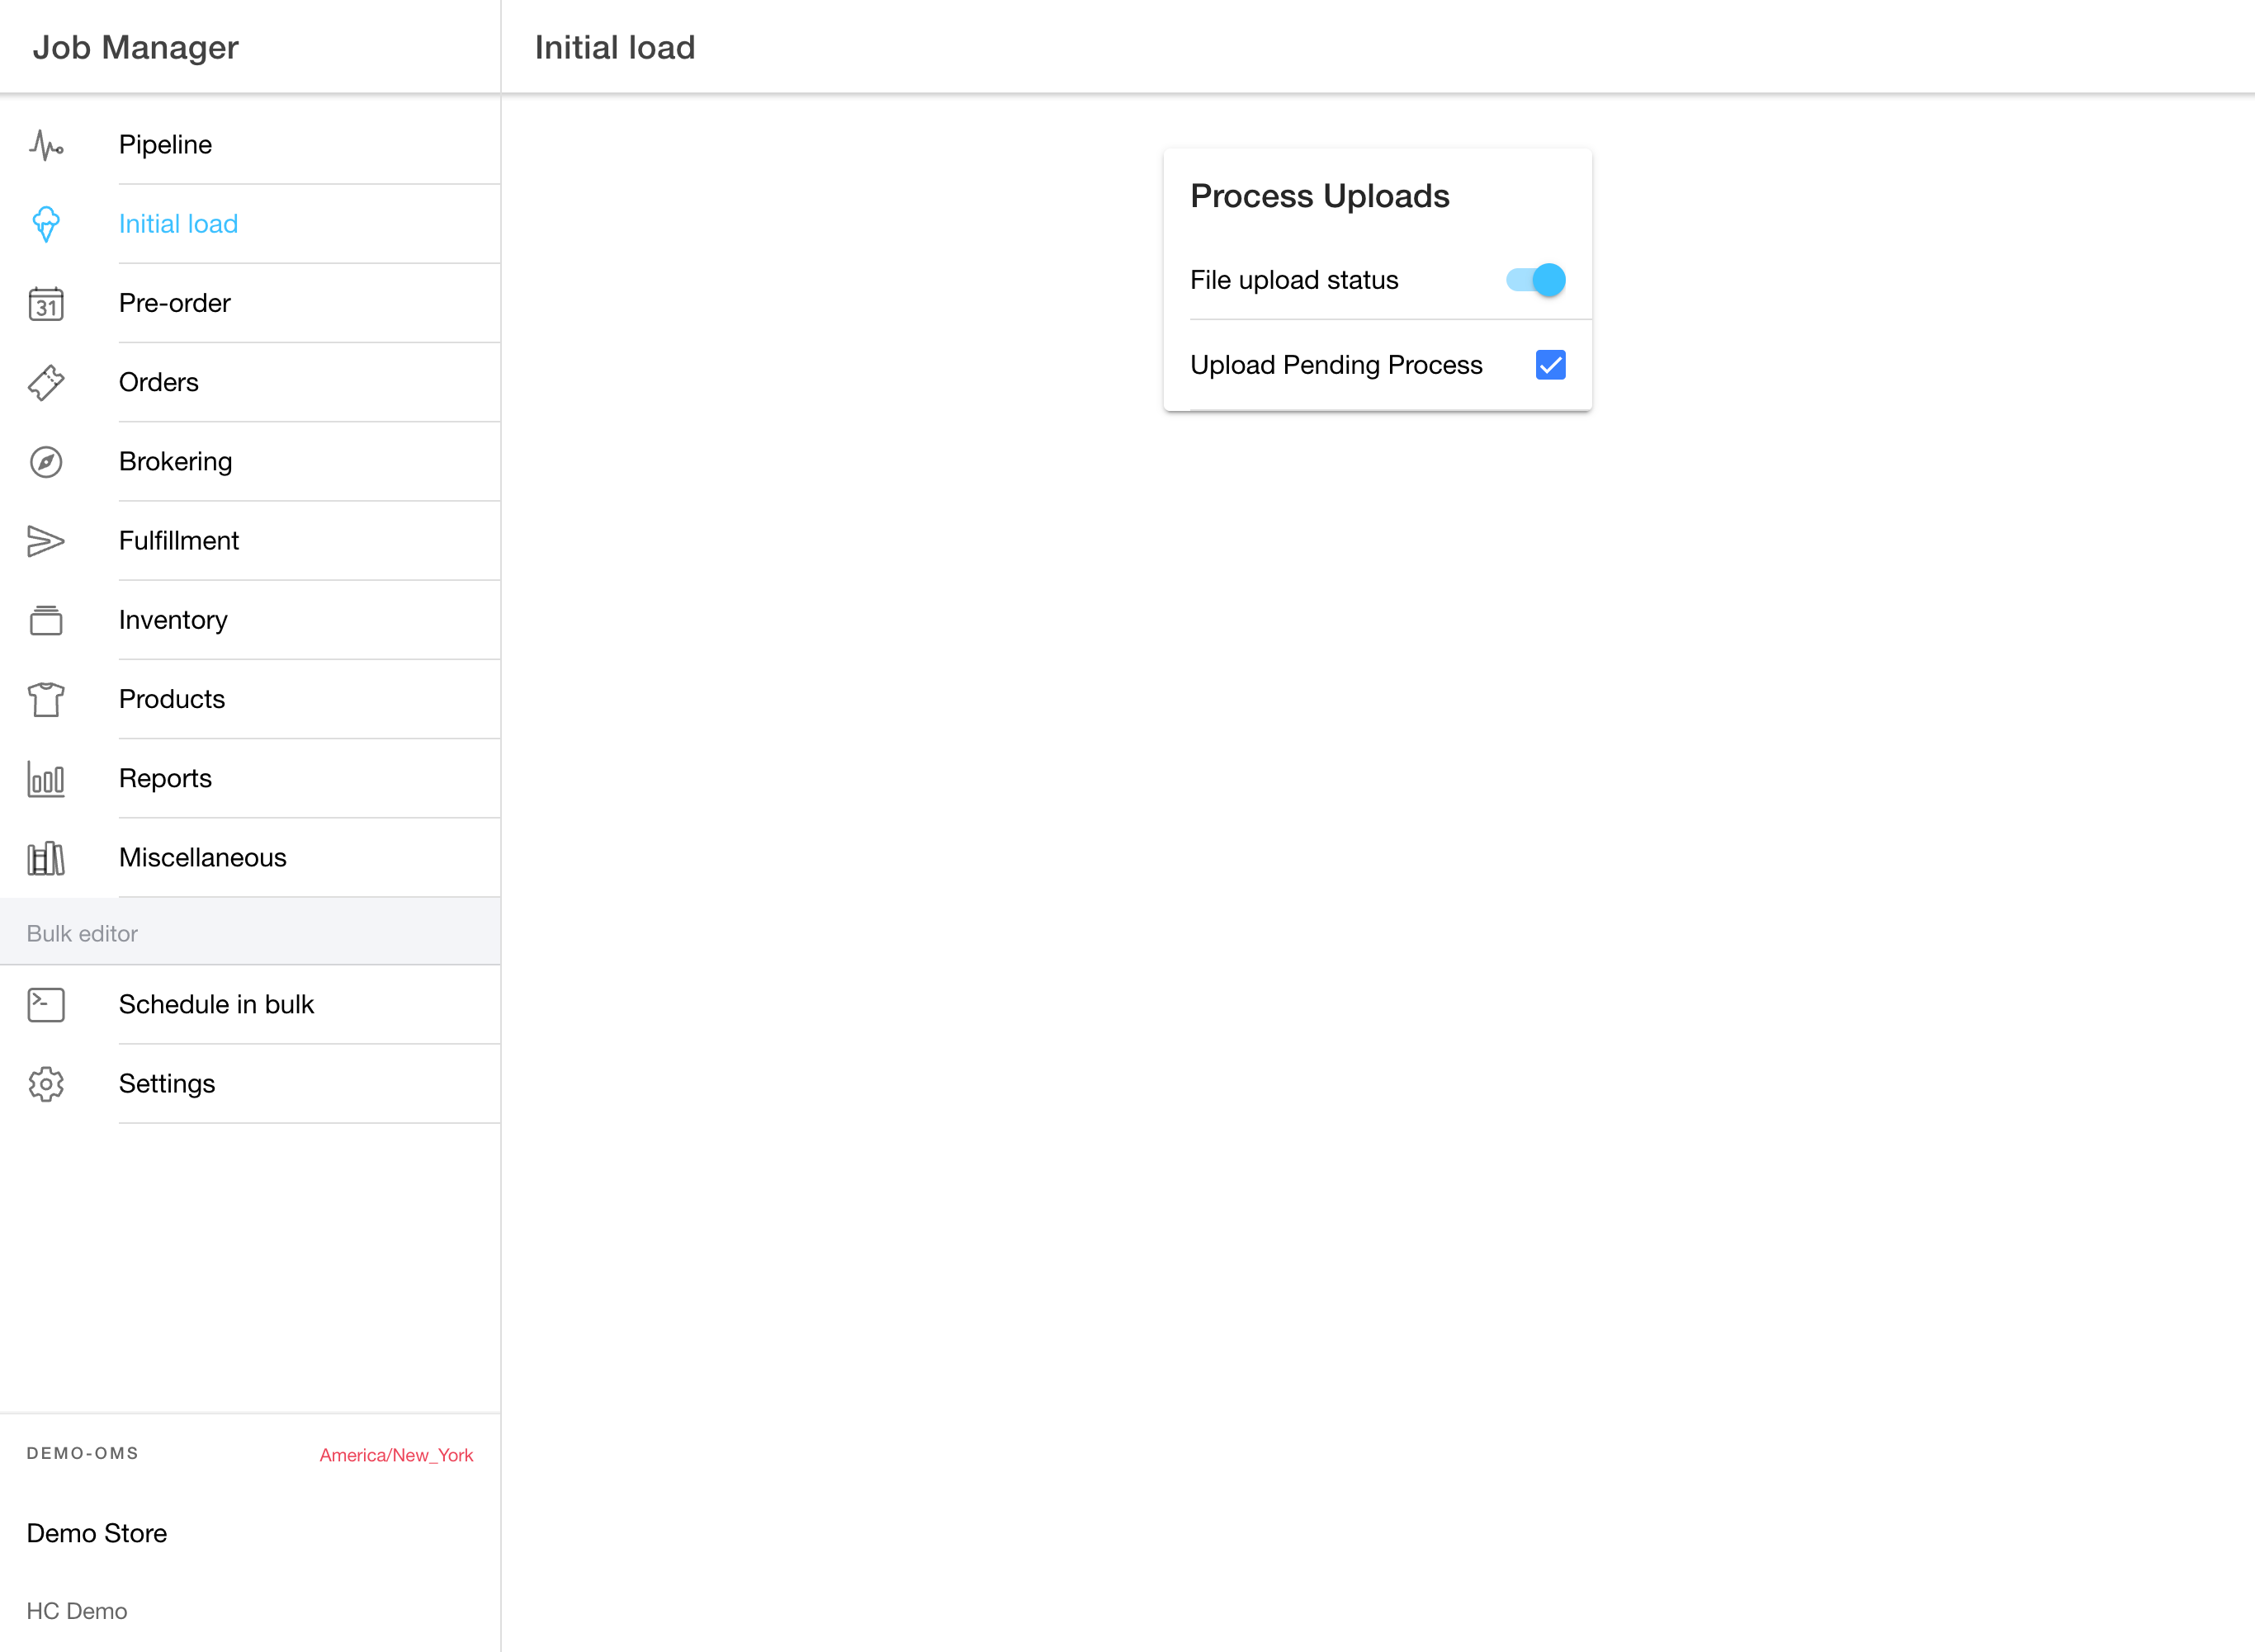
Task: Toggle the File upload status switch
Action: click(1535, 280)
